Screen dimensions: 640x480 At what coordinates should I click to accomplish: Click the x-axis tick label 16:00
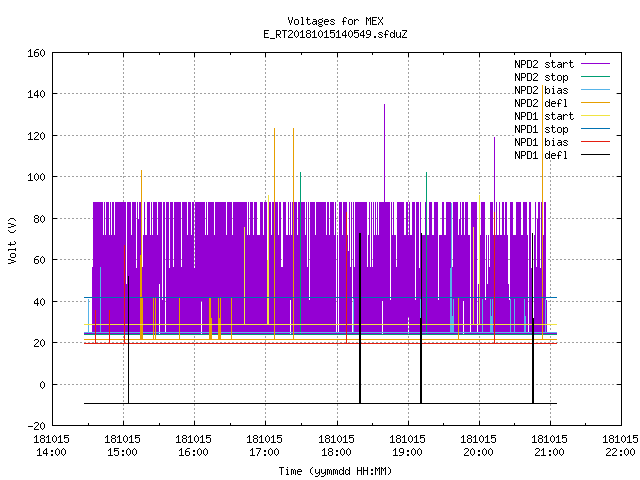(x=193, y=452)
